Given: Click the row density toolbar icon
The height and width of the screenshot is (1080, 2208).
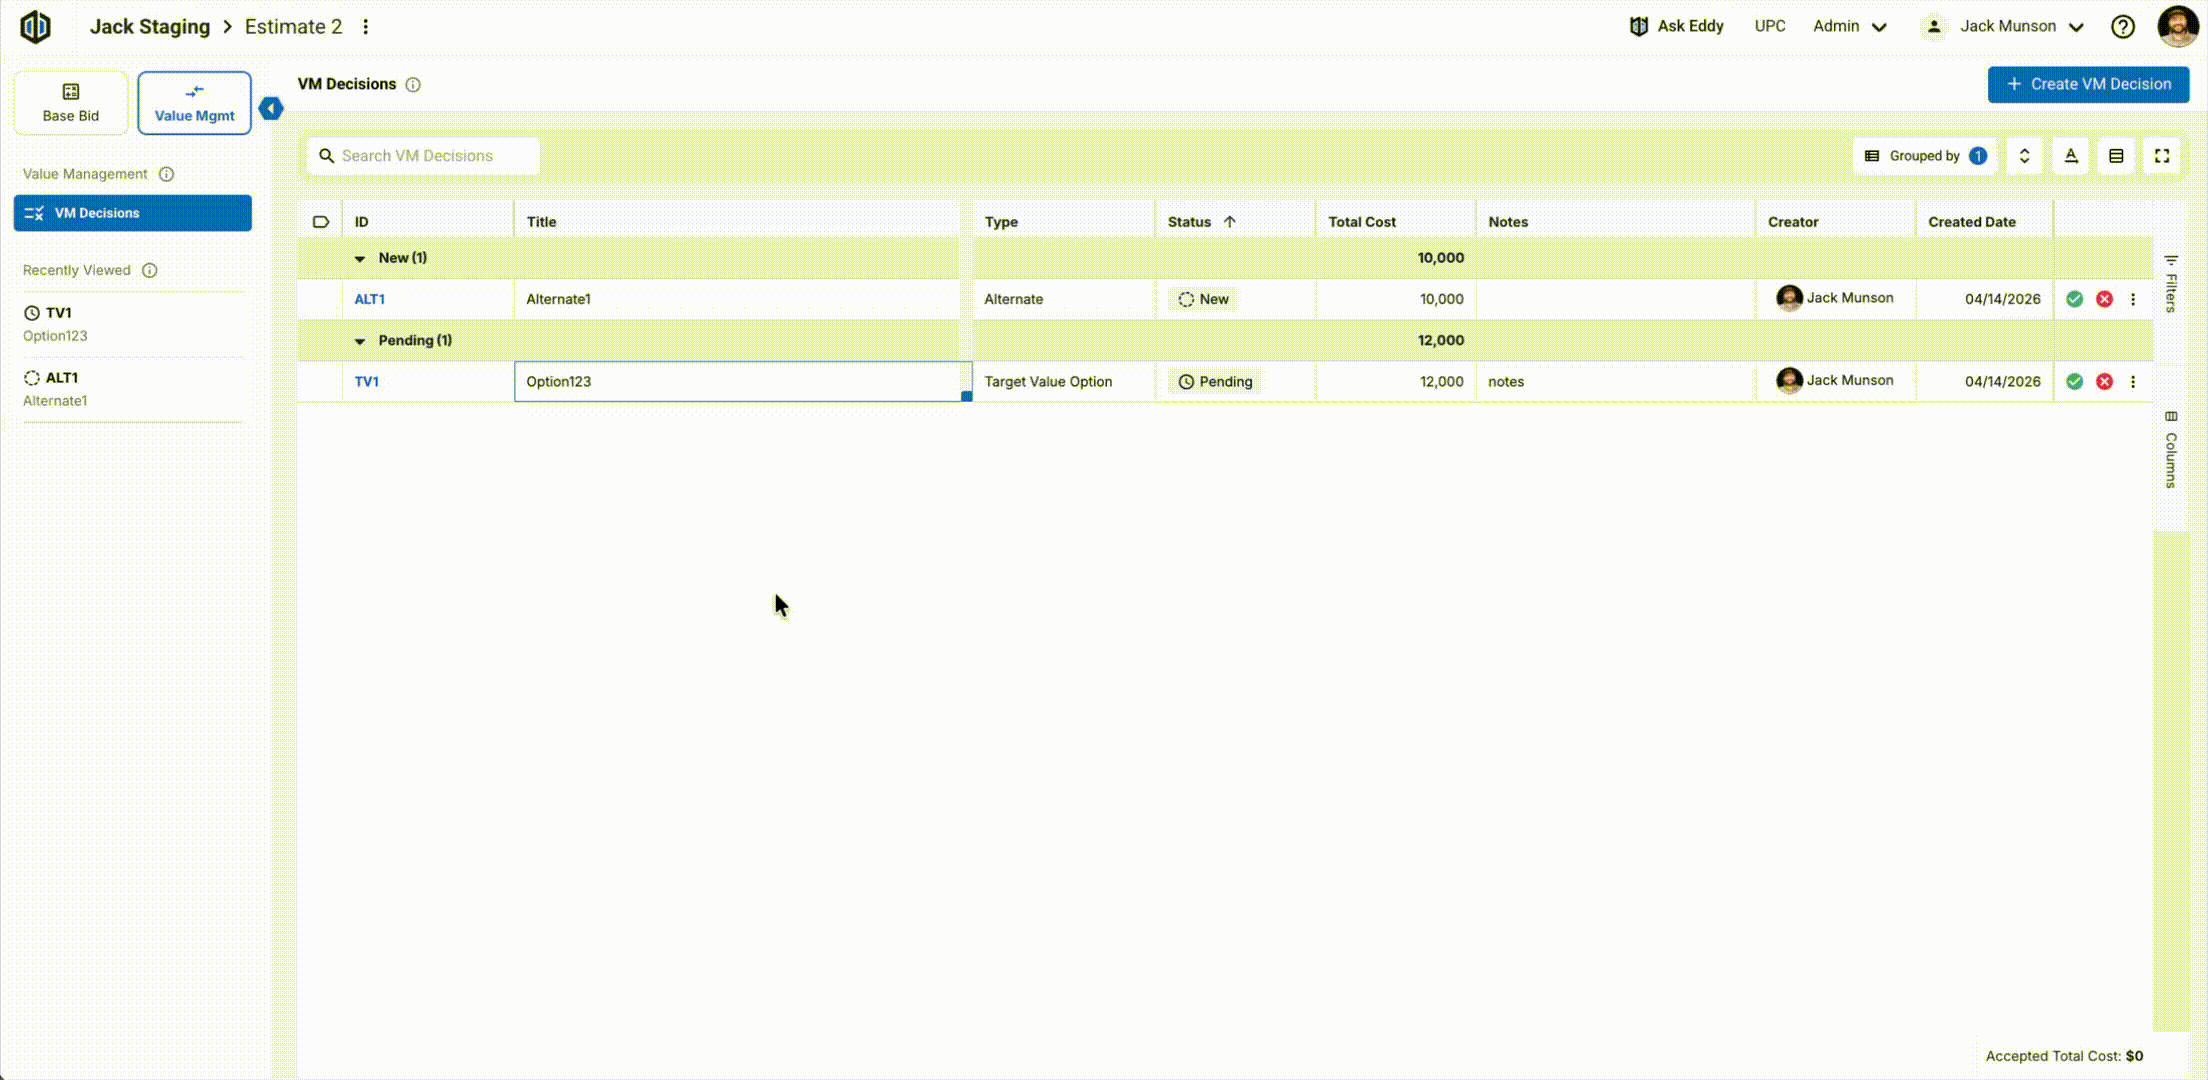Looking at the screenshot, I should pyautogui.click(x=2116, y=156).
